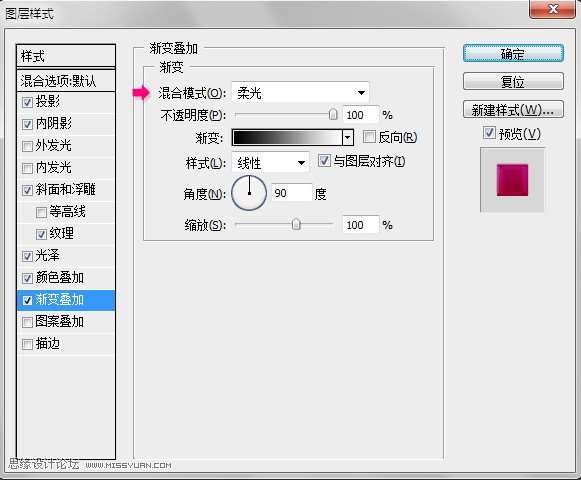581x480 pixels.
Task: Click the 新建样式(W)... button
Action: (x=513, y=109)
